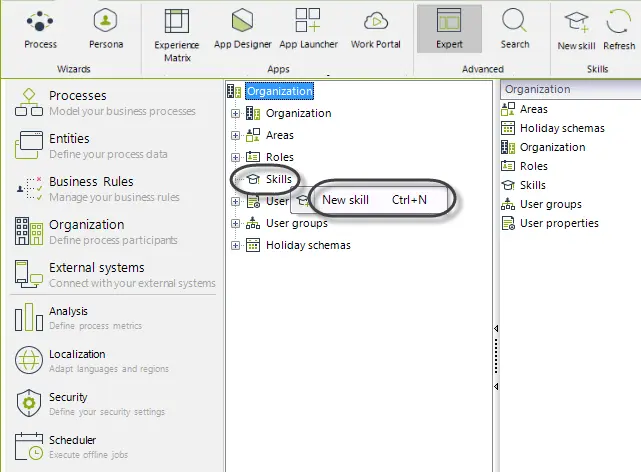The image size is (641, 472).
Task: Collapse panel using upper splitter arrow
Action: click(x=496, y=329)
